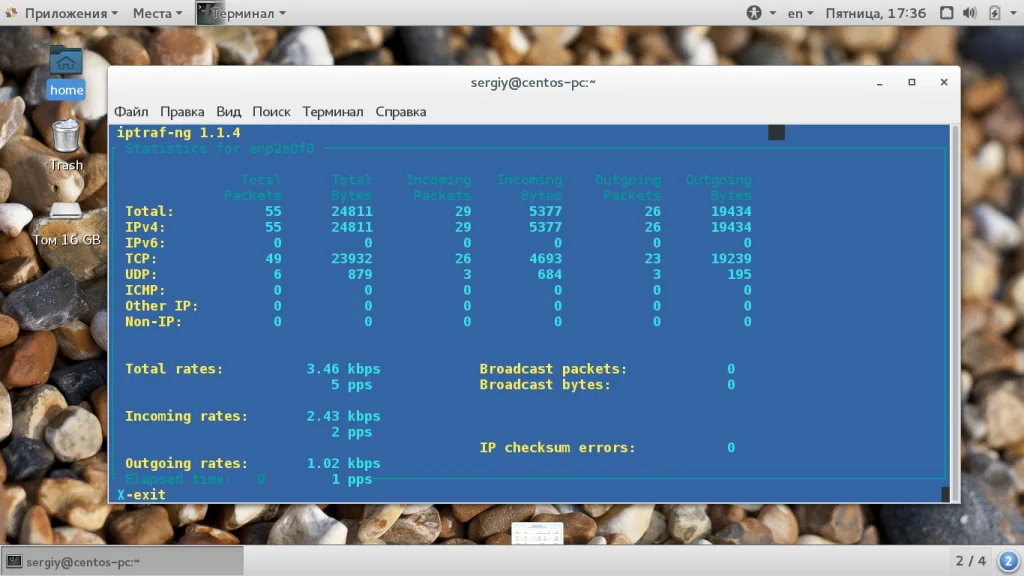Click the volume speaker icon
This screenshot has width=1024, height=576.
pyautogui.click(x=969, y=13)
